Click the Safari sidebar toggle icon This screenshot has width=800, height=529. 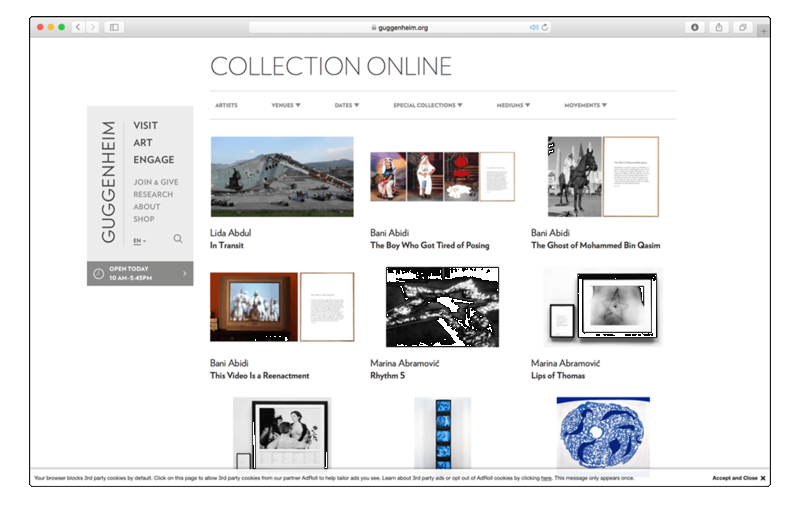pyautogui.click(x=114, y=27)
